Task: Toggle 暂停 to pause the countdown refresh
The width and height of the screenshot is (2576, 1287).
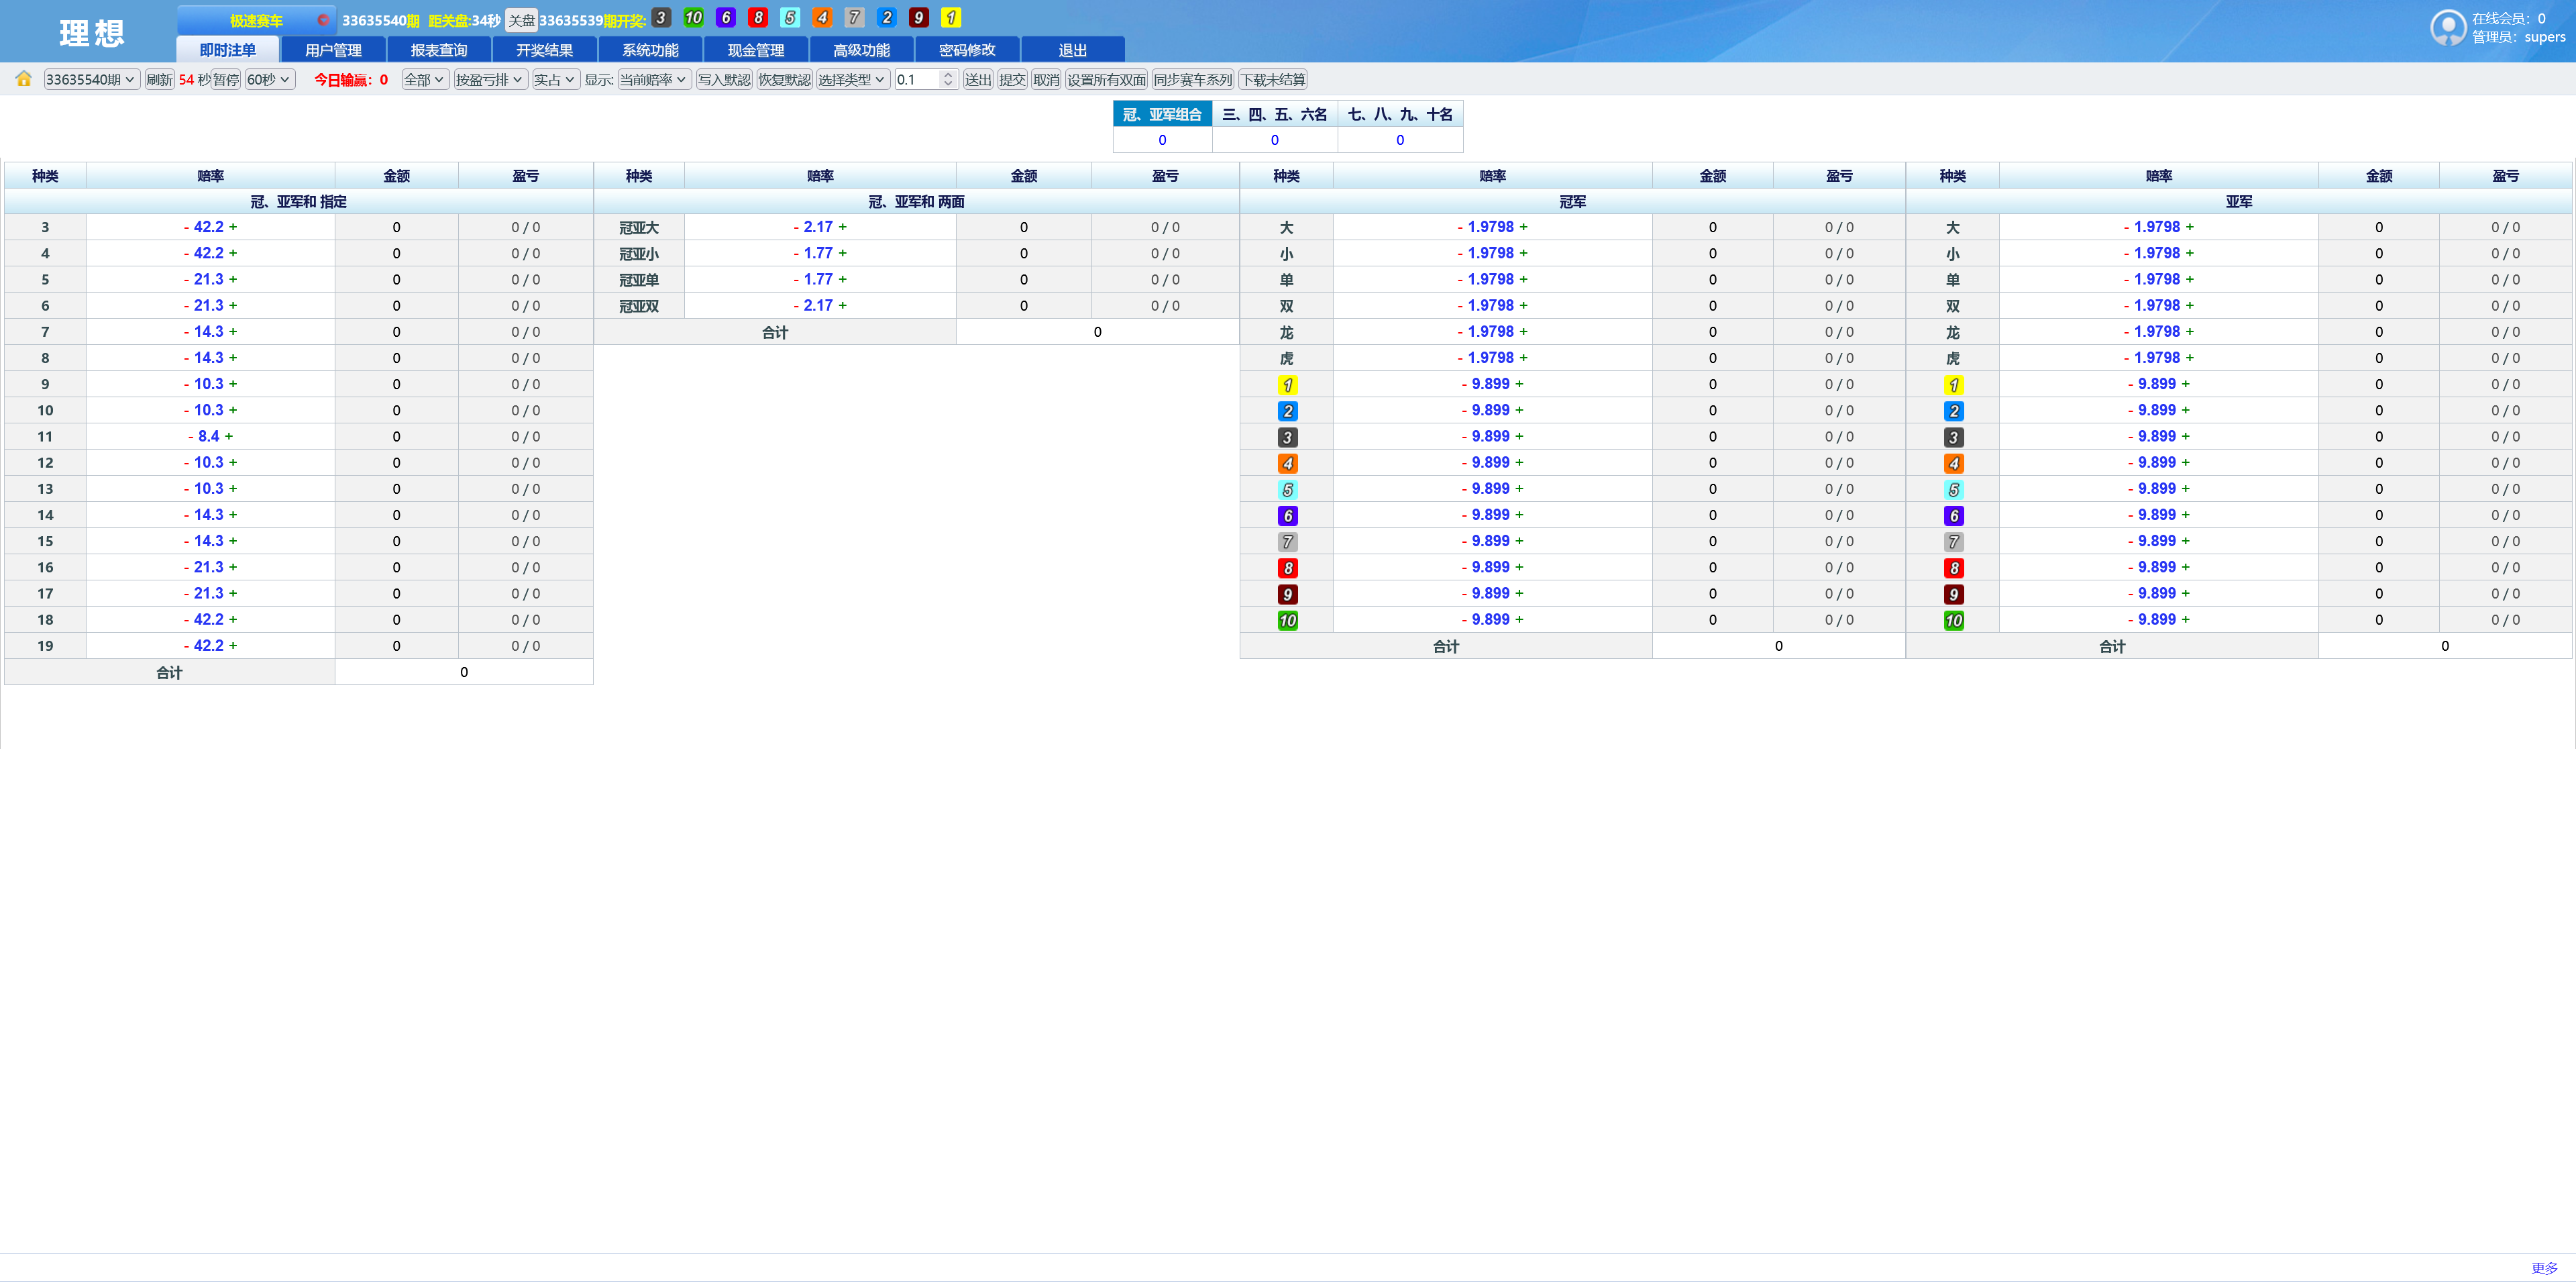Action: (226, 79)
